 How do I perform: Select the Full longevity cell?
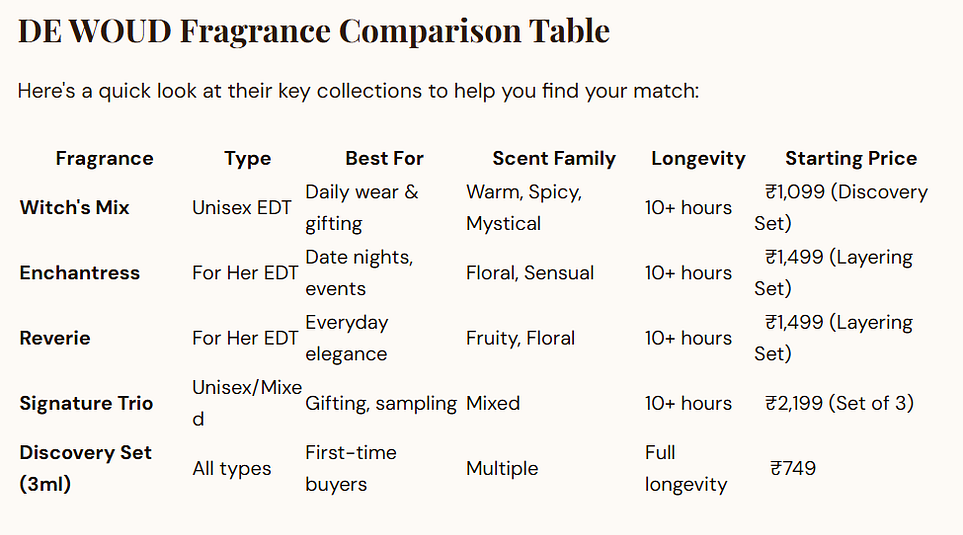pos(685,468)
